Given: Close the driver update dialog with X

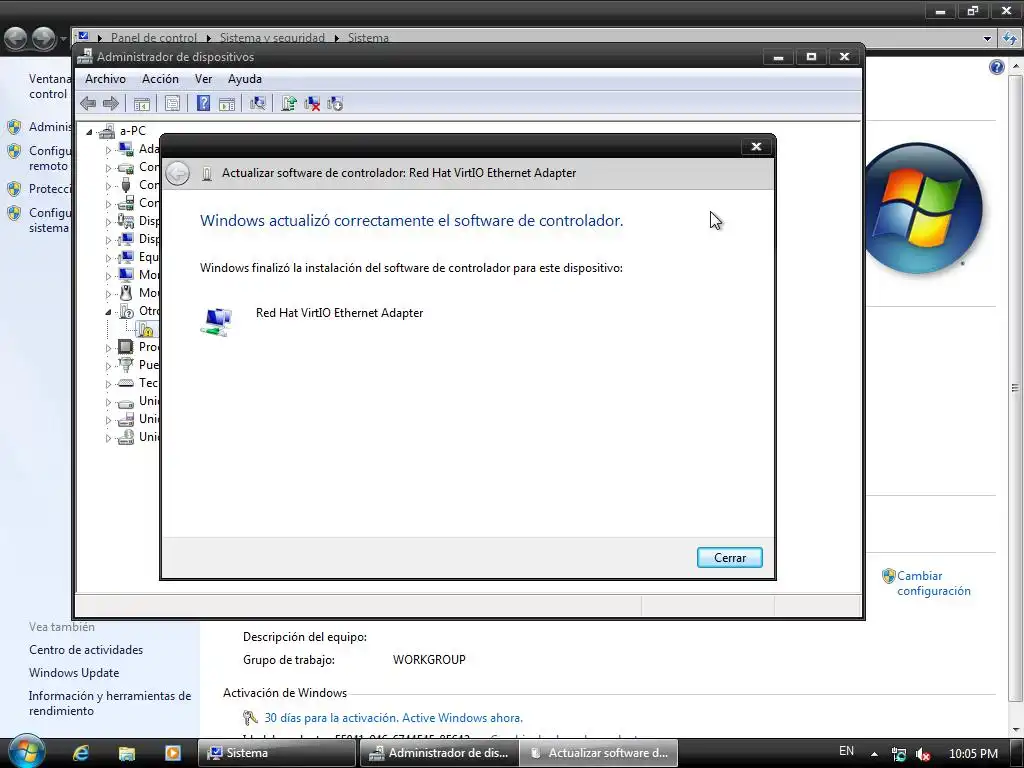Looking at the screenshot, I should point(756,147).
